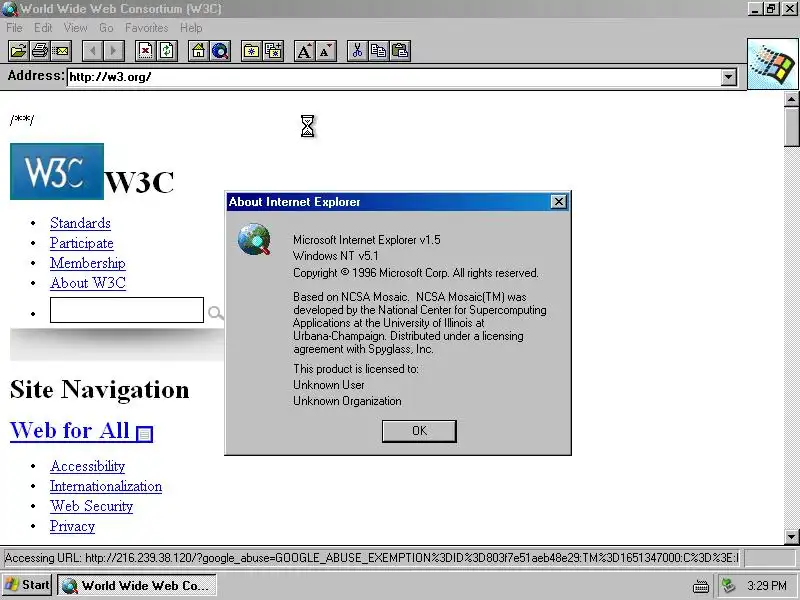Viewport: 800px width, 600px height.
Task: Click the Open file toolbar icon
Action: click(18, 51)
